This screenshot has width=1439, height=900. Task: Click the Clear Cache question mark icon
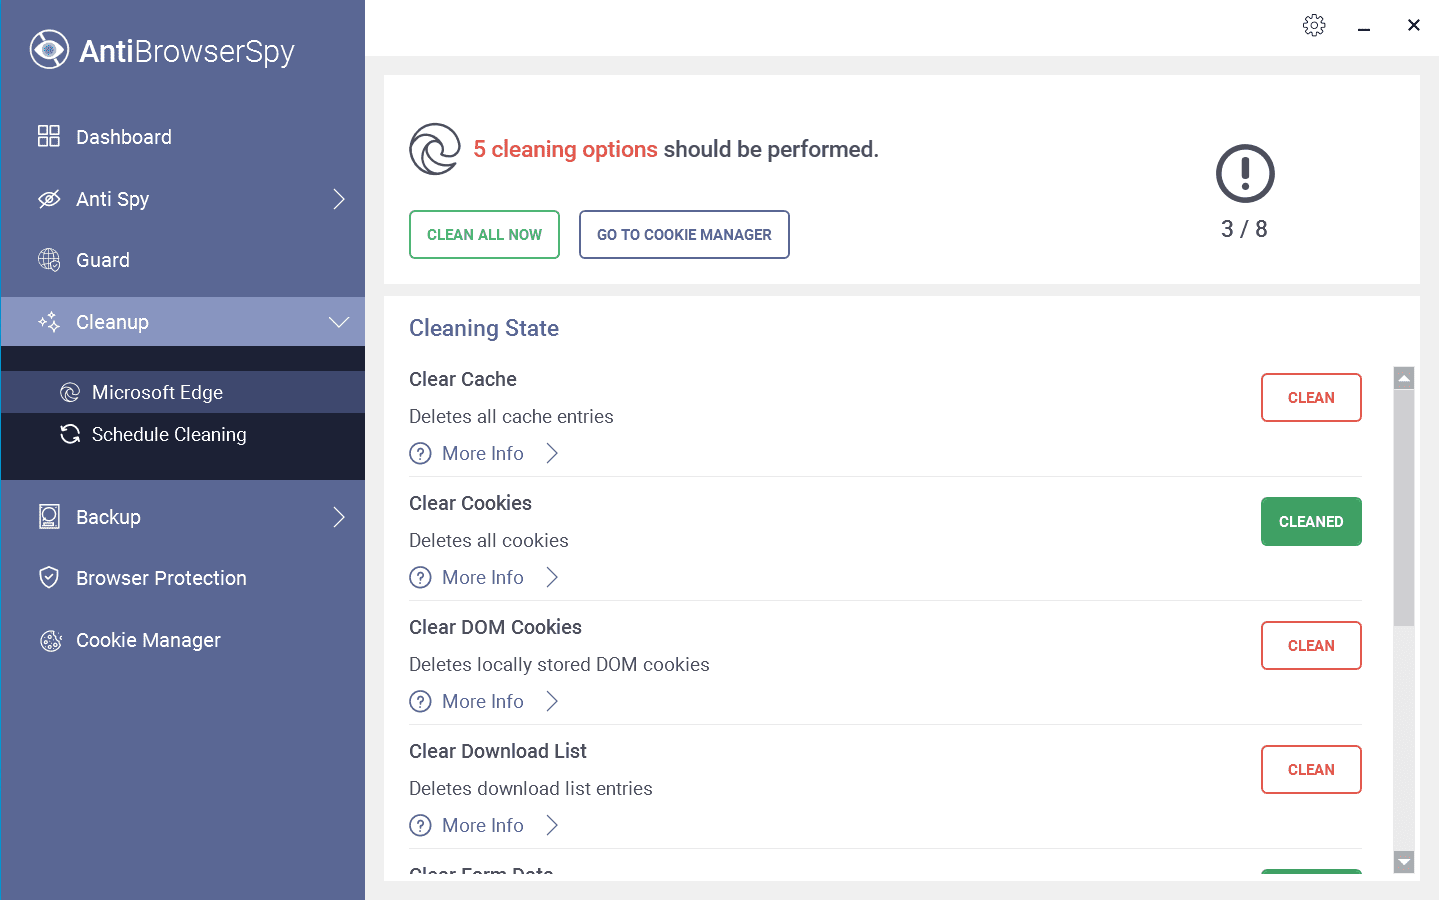421,454
